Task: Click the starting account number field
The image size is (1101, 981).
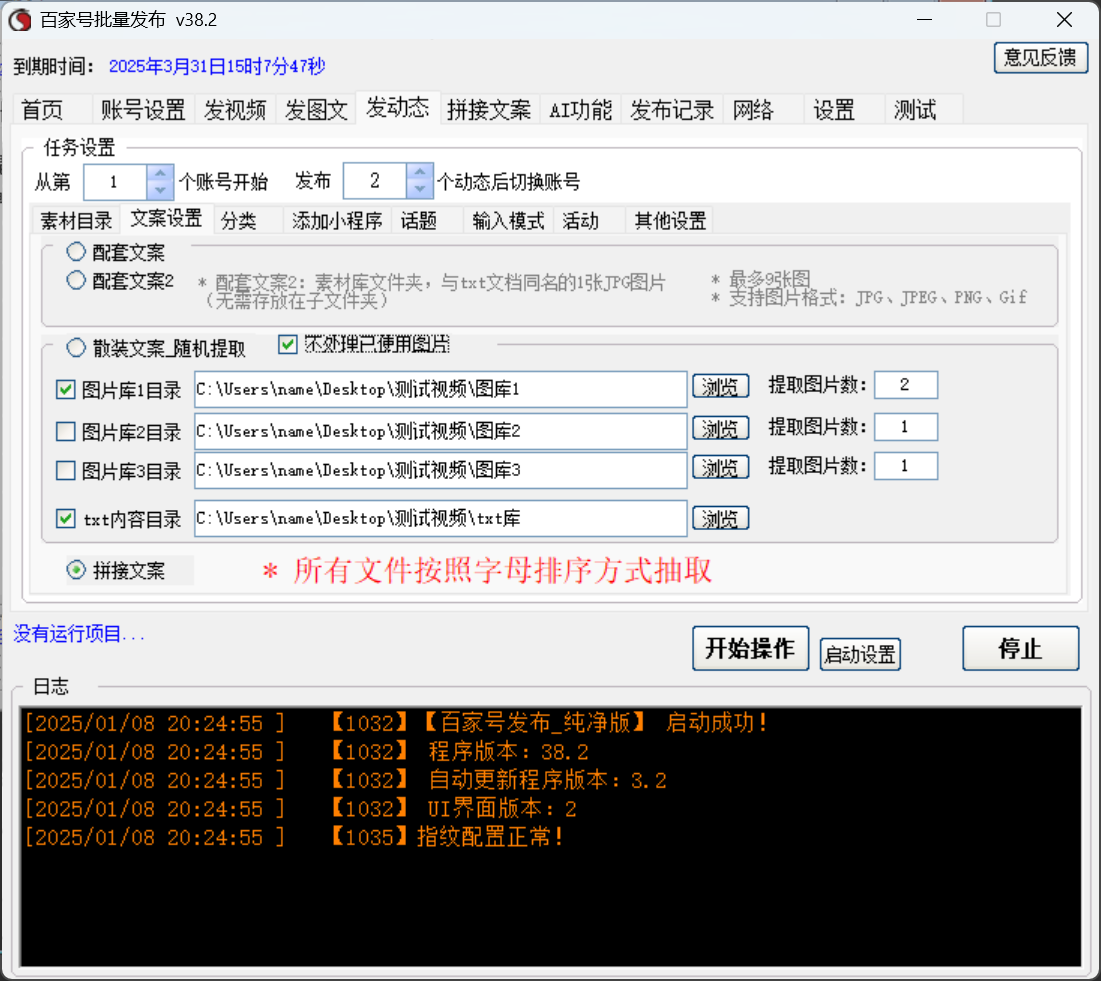Action: pos(115,182)
